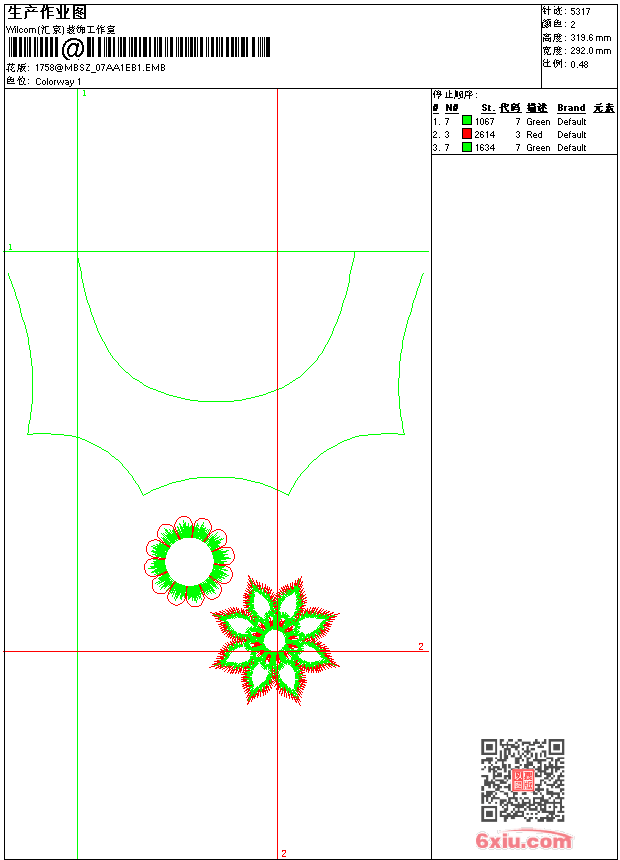The image size is (620, 860).
Task: Click the scale value 0.48
Action: [579, 65]
